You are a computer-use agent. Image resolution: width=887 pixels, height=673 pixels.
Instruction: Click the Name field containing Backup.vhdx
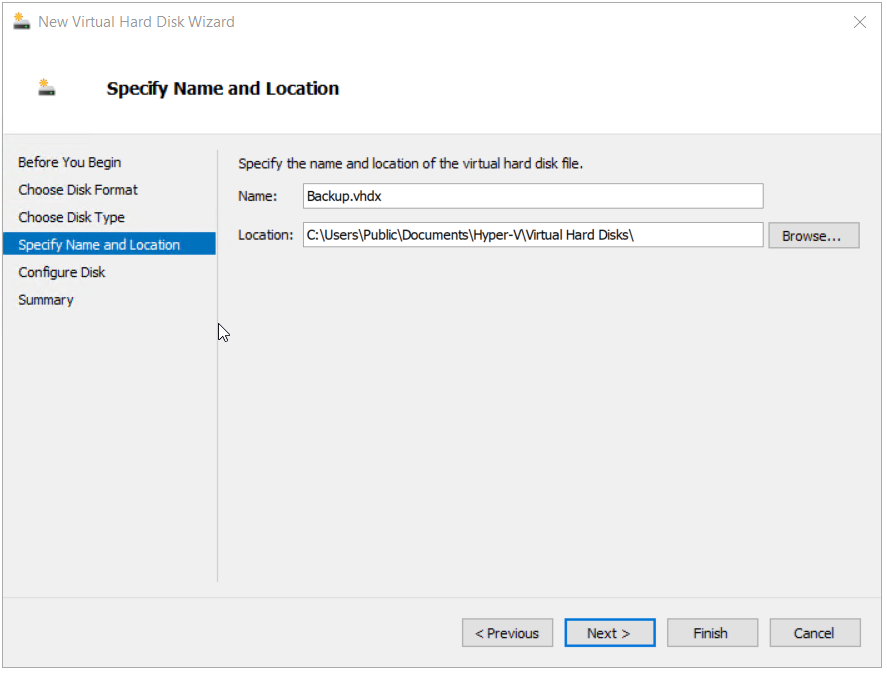[x=532, y=196]
